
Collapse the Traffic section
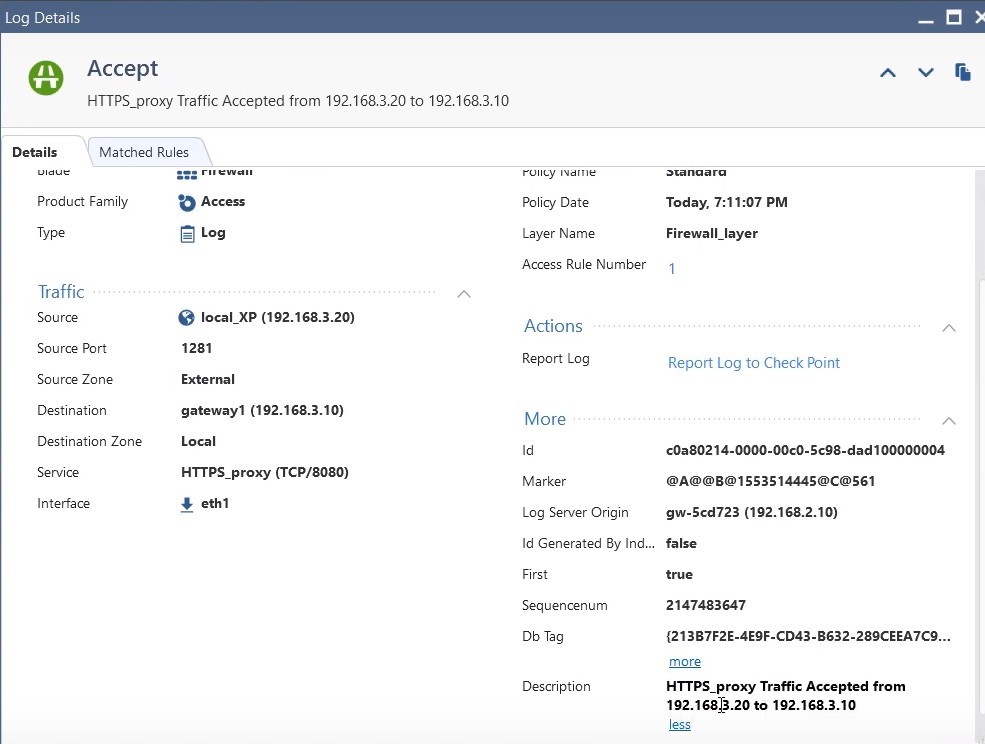tap(463, 293)
